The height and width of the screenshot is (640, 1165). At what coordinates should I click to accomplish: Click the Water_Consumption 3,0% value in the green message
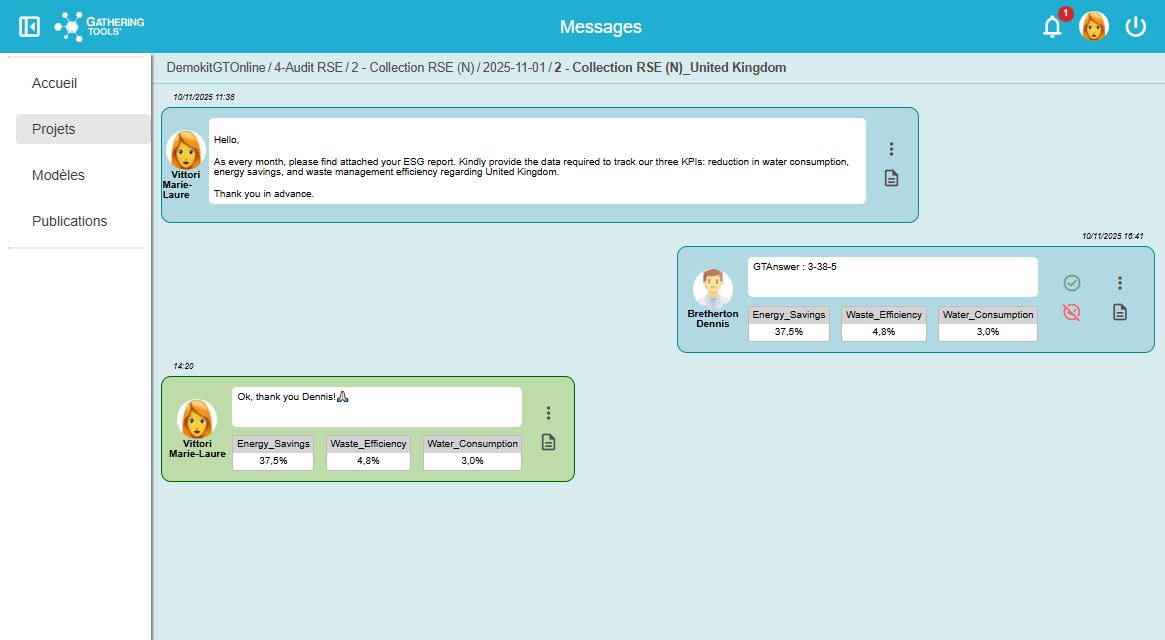click(x=472, y=461)
